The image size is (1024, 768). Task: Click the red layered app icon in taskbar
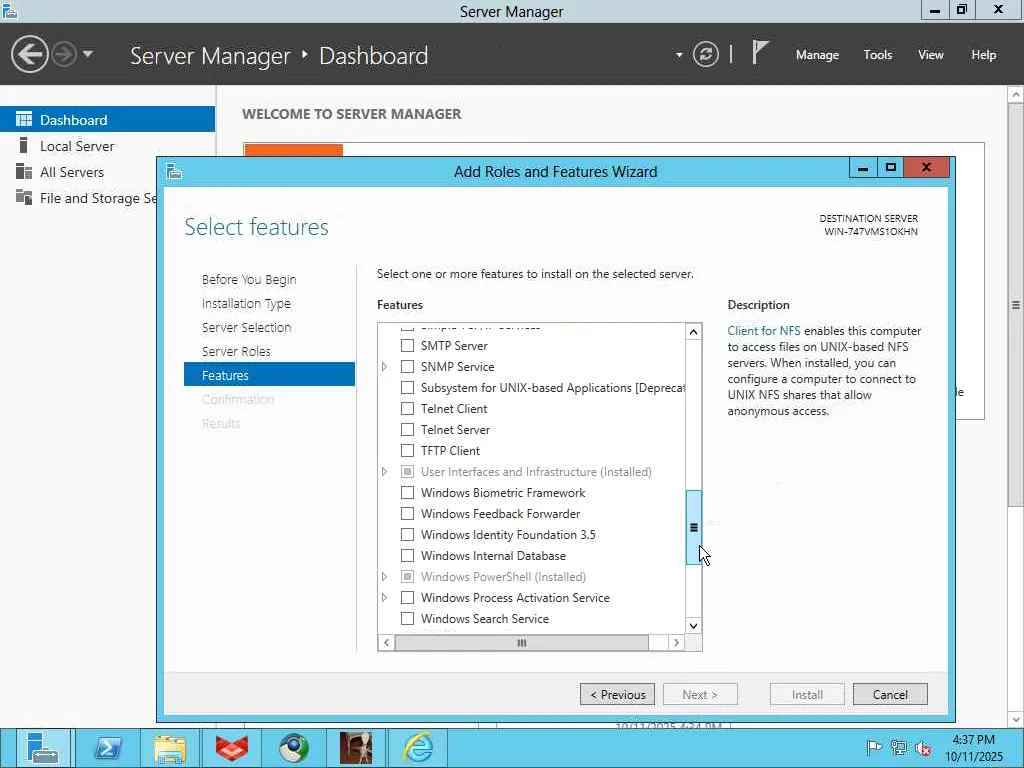coord(232,748)
